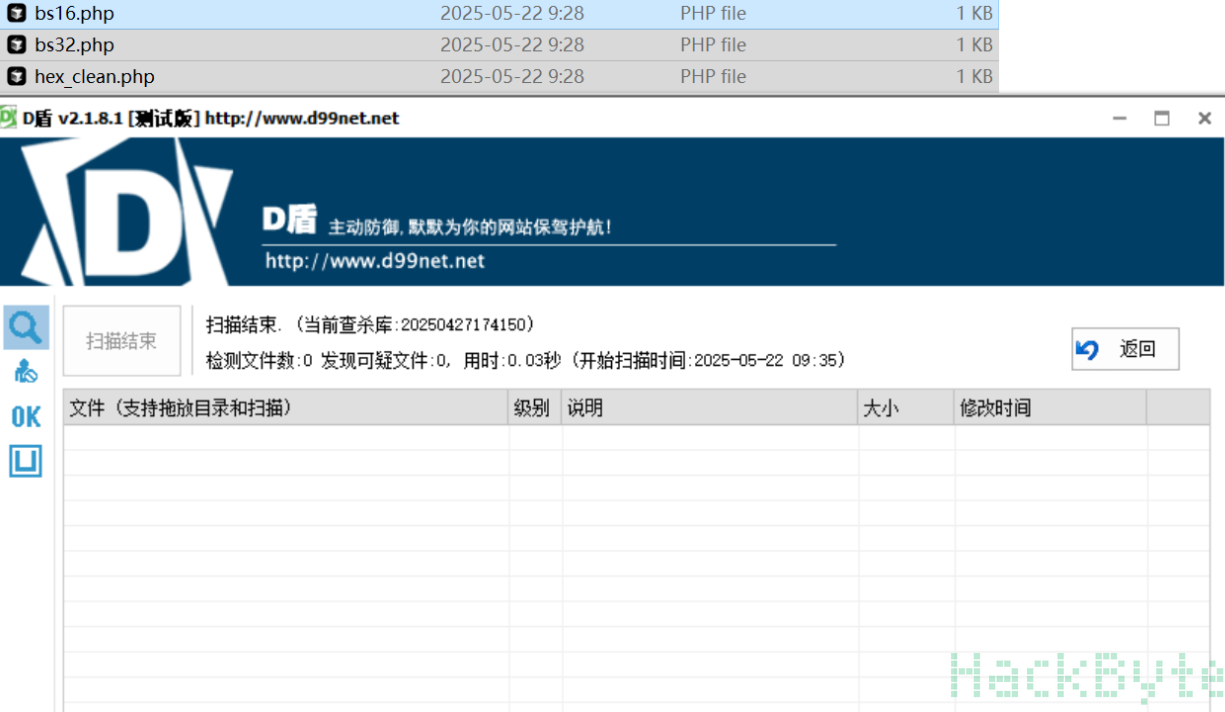Click the "1 KB" size of bs16.php
Screen dimensions: 1225x712
point(974,14)
